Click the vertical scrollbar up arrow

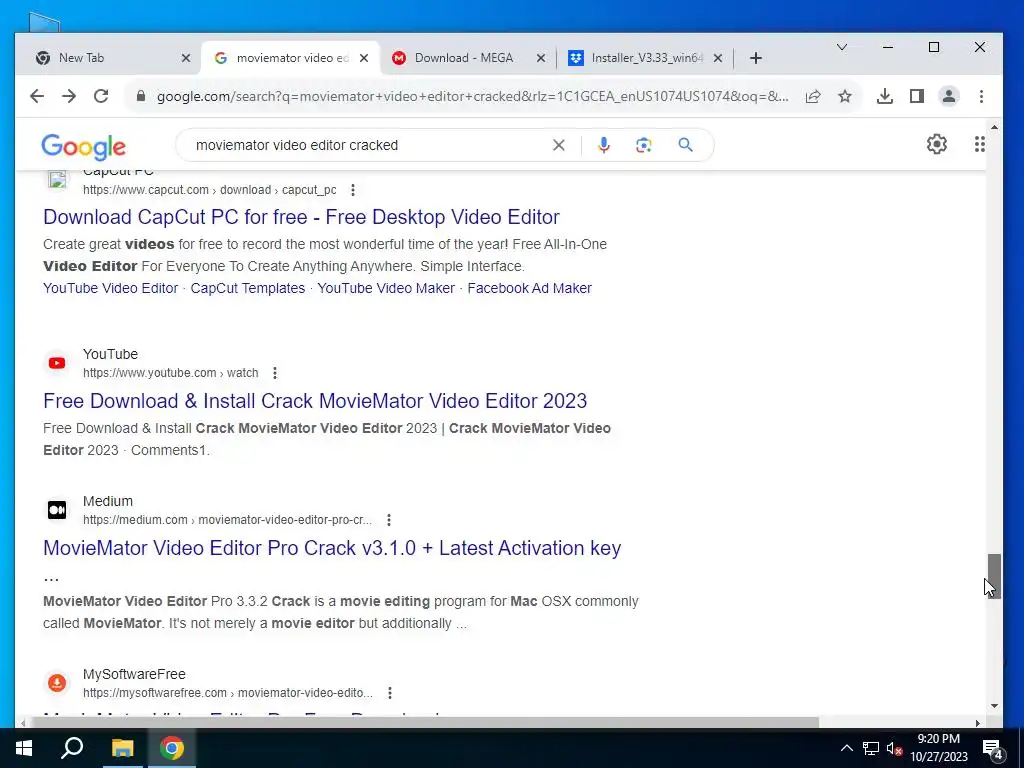(x=994, y=127)
